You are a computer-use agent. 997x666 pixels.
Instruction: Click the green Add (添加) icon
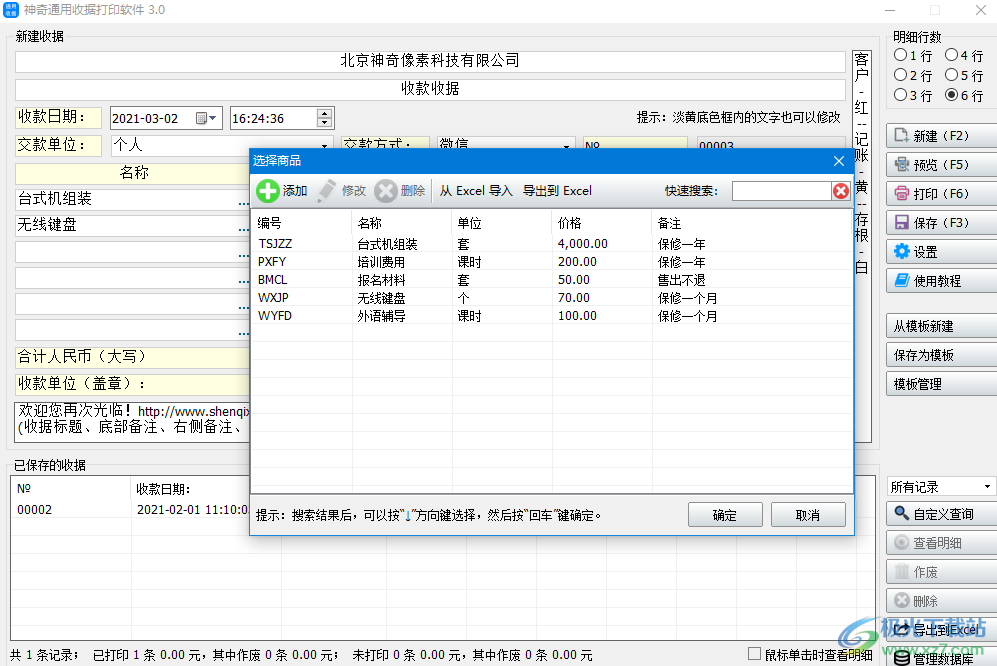pos(268,191)
